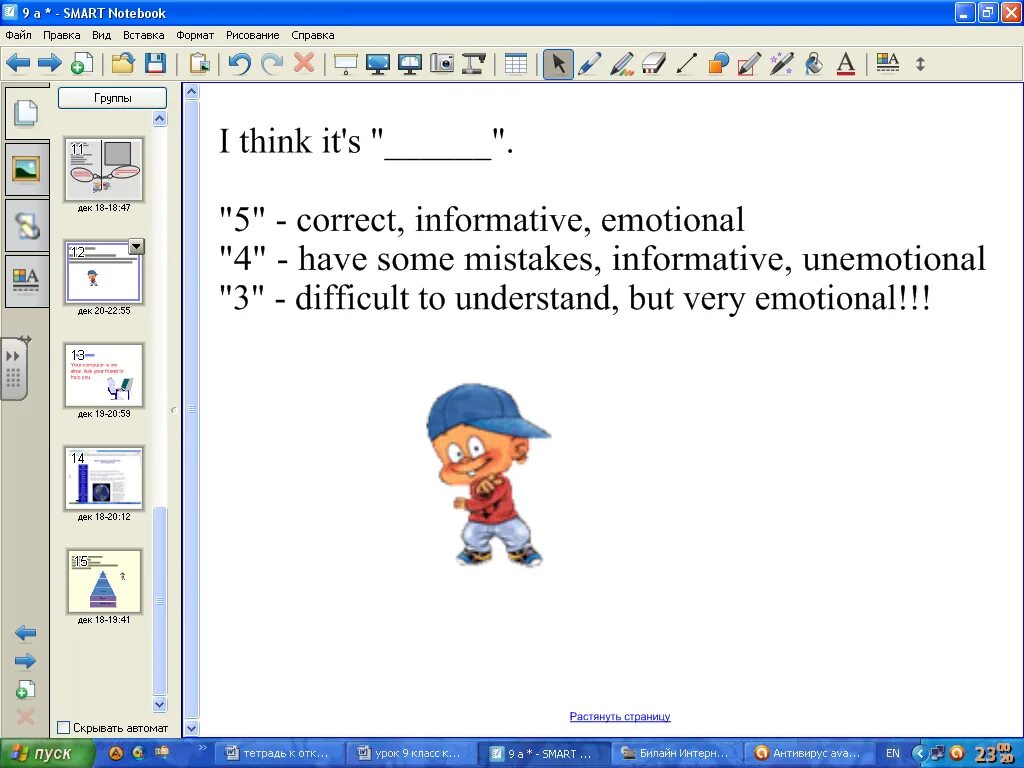The image size is (1024, 768).
Task: Select page 15 pyramid thumbnail
Action: click(x=104, y=581)
